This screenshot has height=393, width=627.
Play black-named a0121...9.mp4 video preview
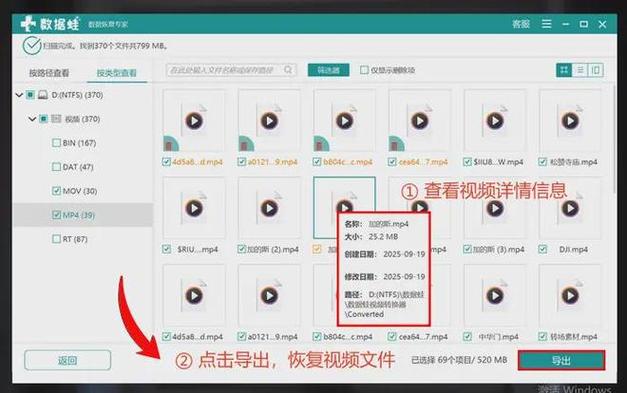coord(269,295)
